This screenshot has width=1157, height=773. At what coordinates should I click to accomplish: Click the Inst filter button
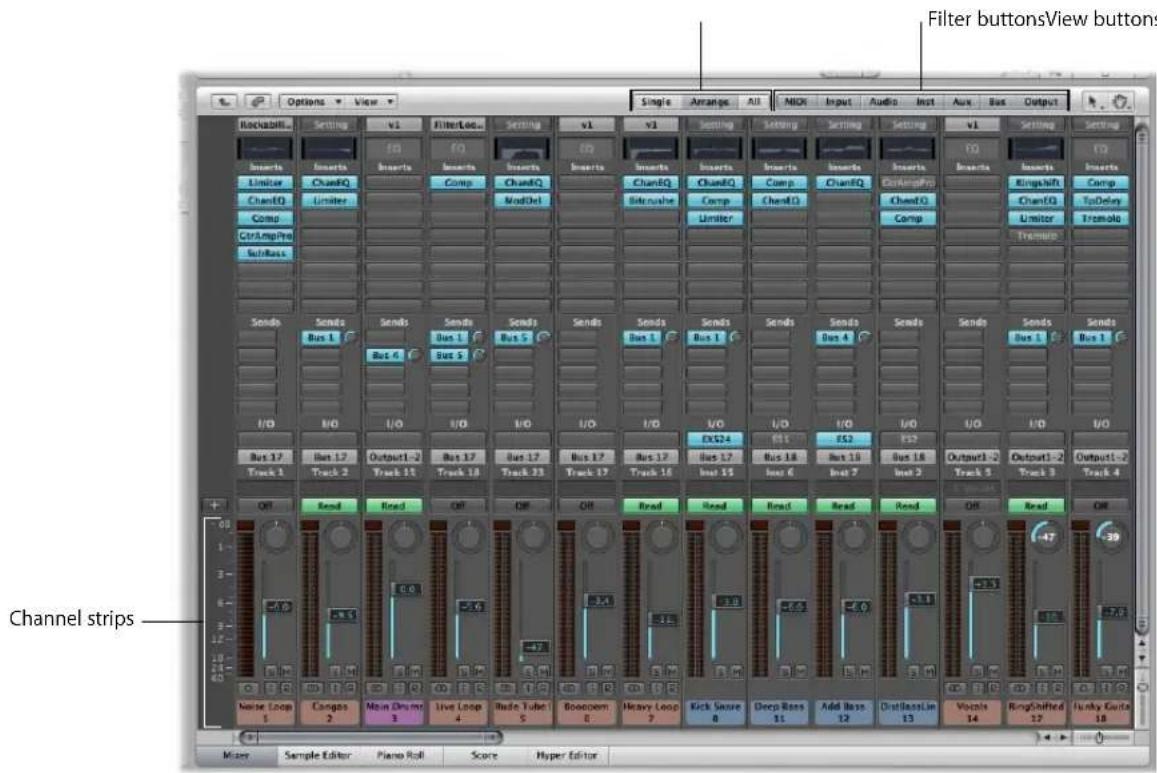coord(925,102)
